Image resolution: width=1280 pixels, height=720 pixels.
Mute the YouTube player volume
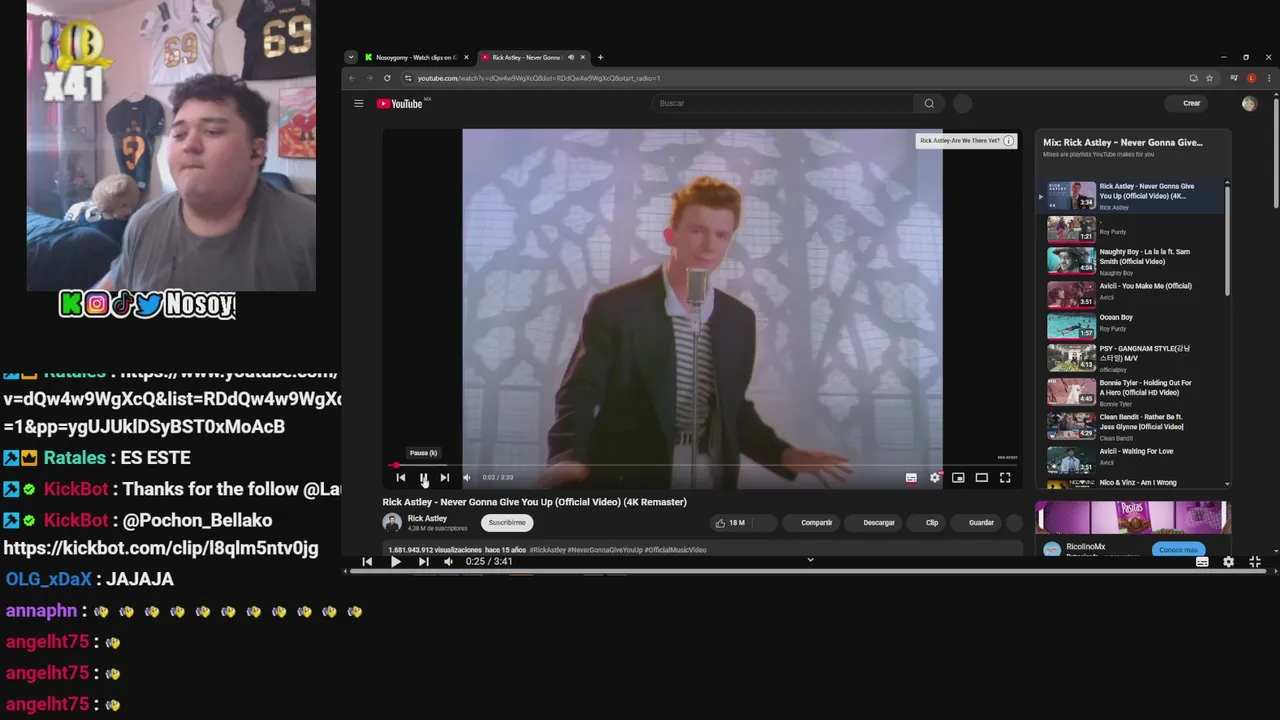(x=467, y=478)
